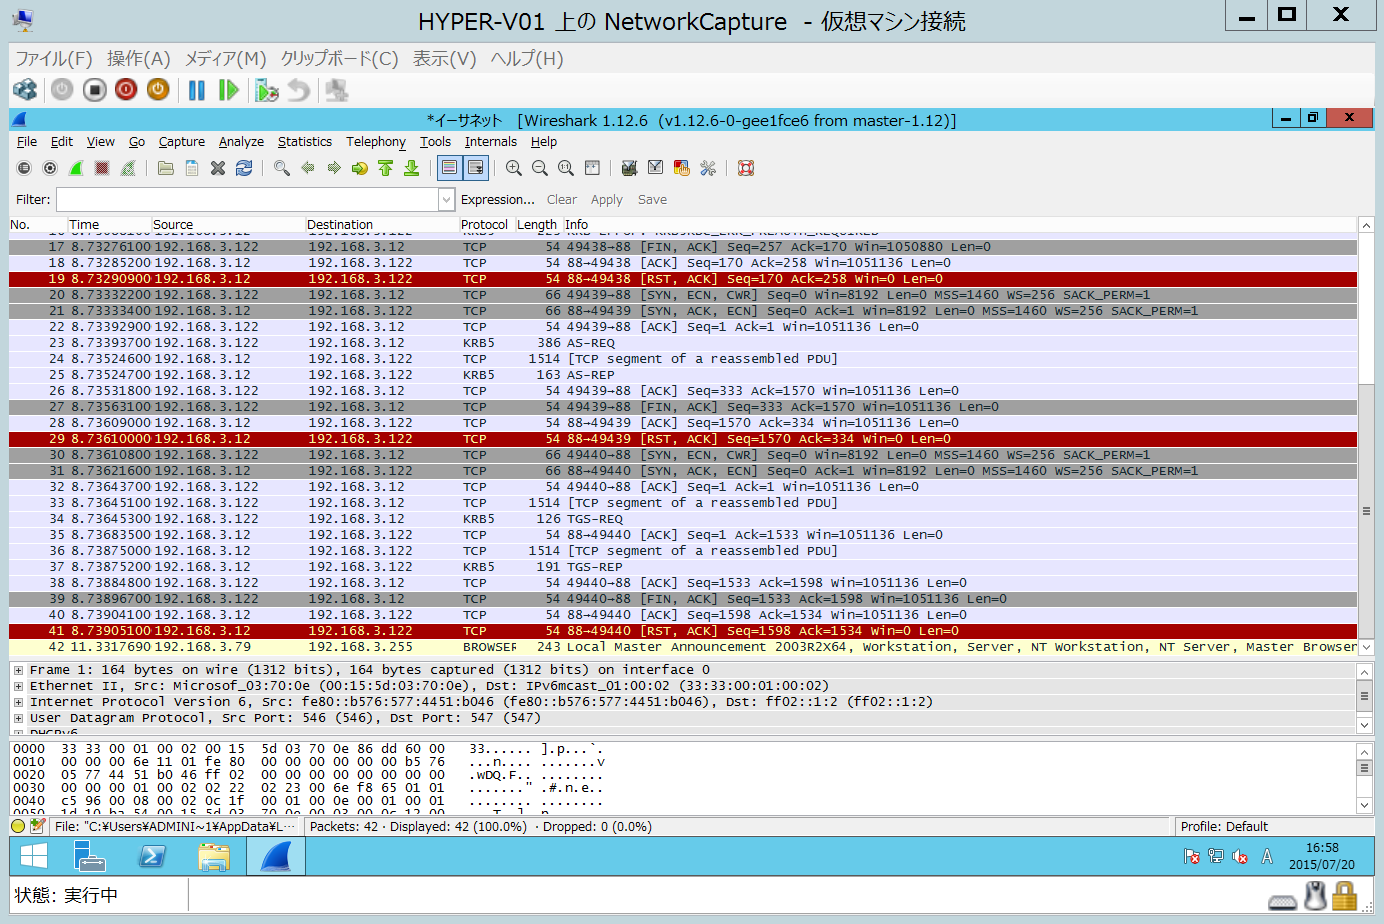
Task: Reset the virtual machine
Action: click(229, 90)
